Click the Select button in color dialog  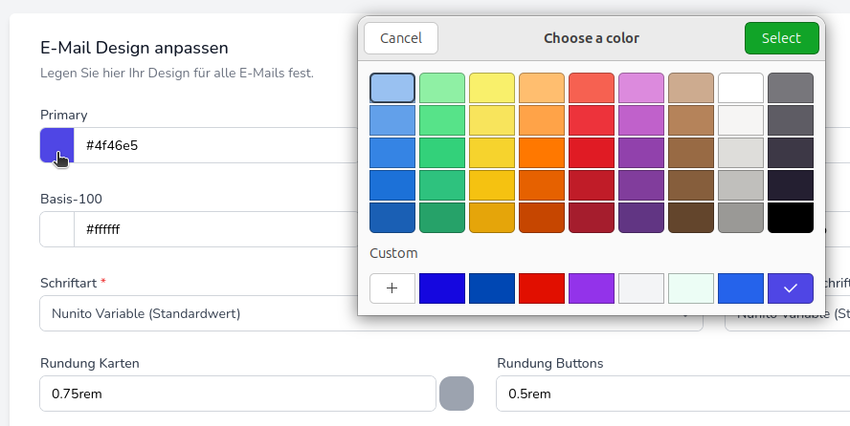(x=781, y=38)
